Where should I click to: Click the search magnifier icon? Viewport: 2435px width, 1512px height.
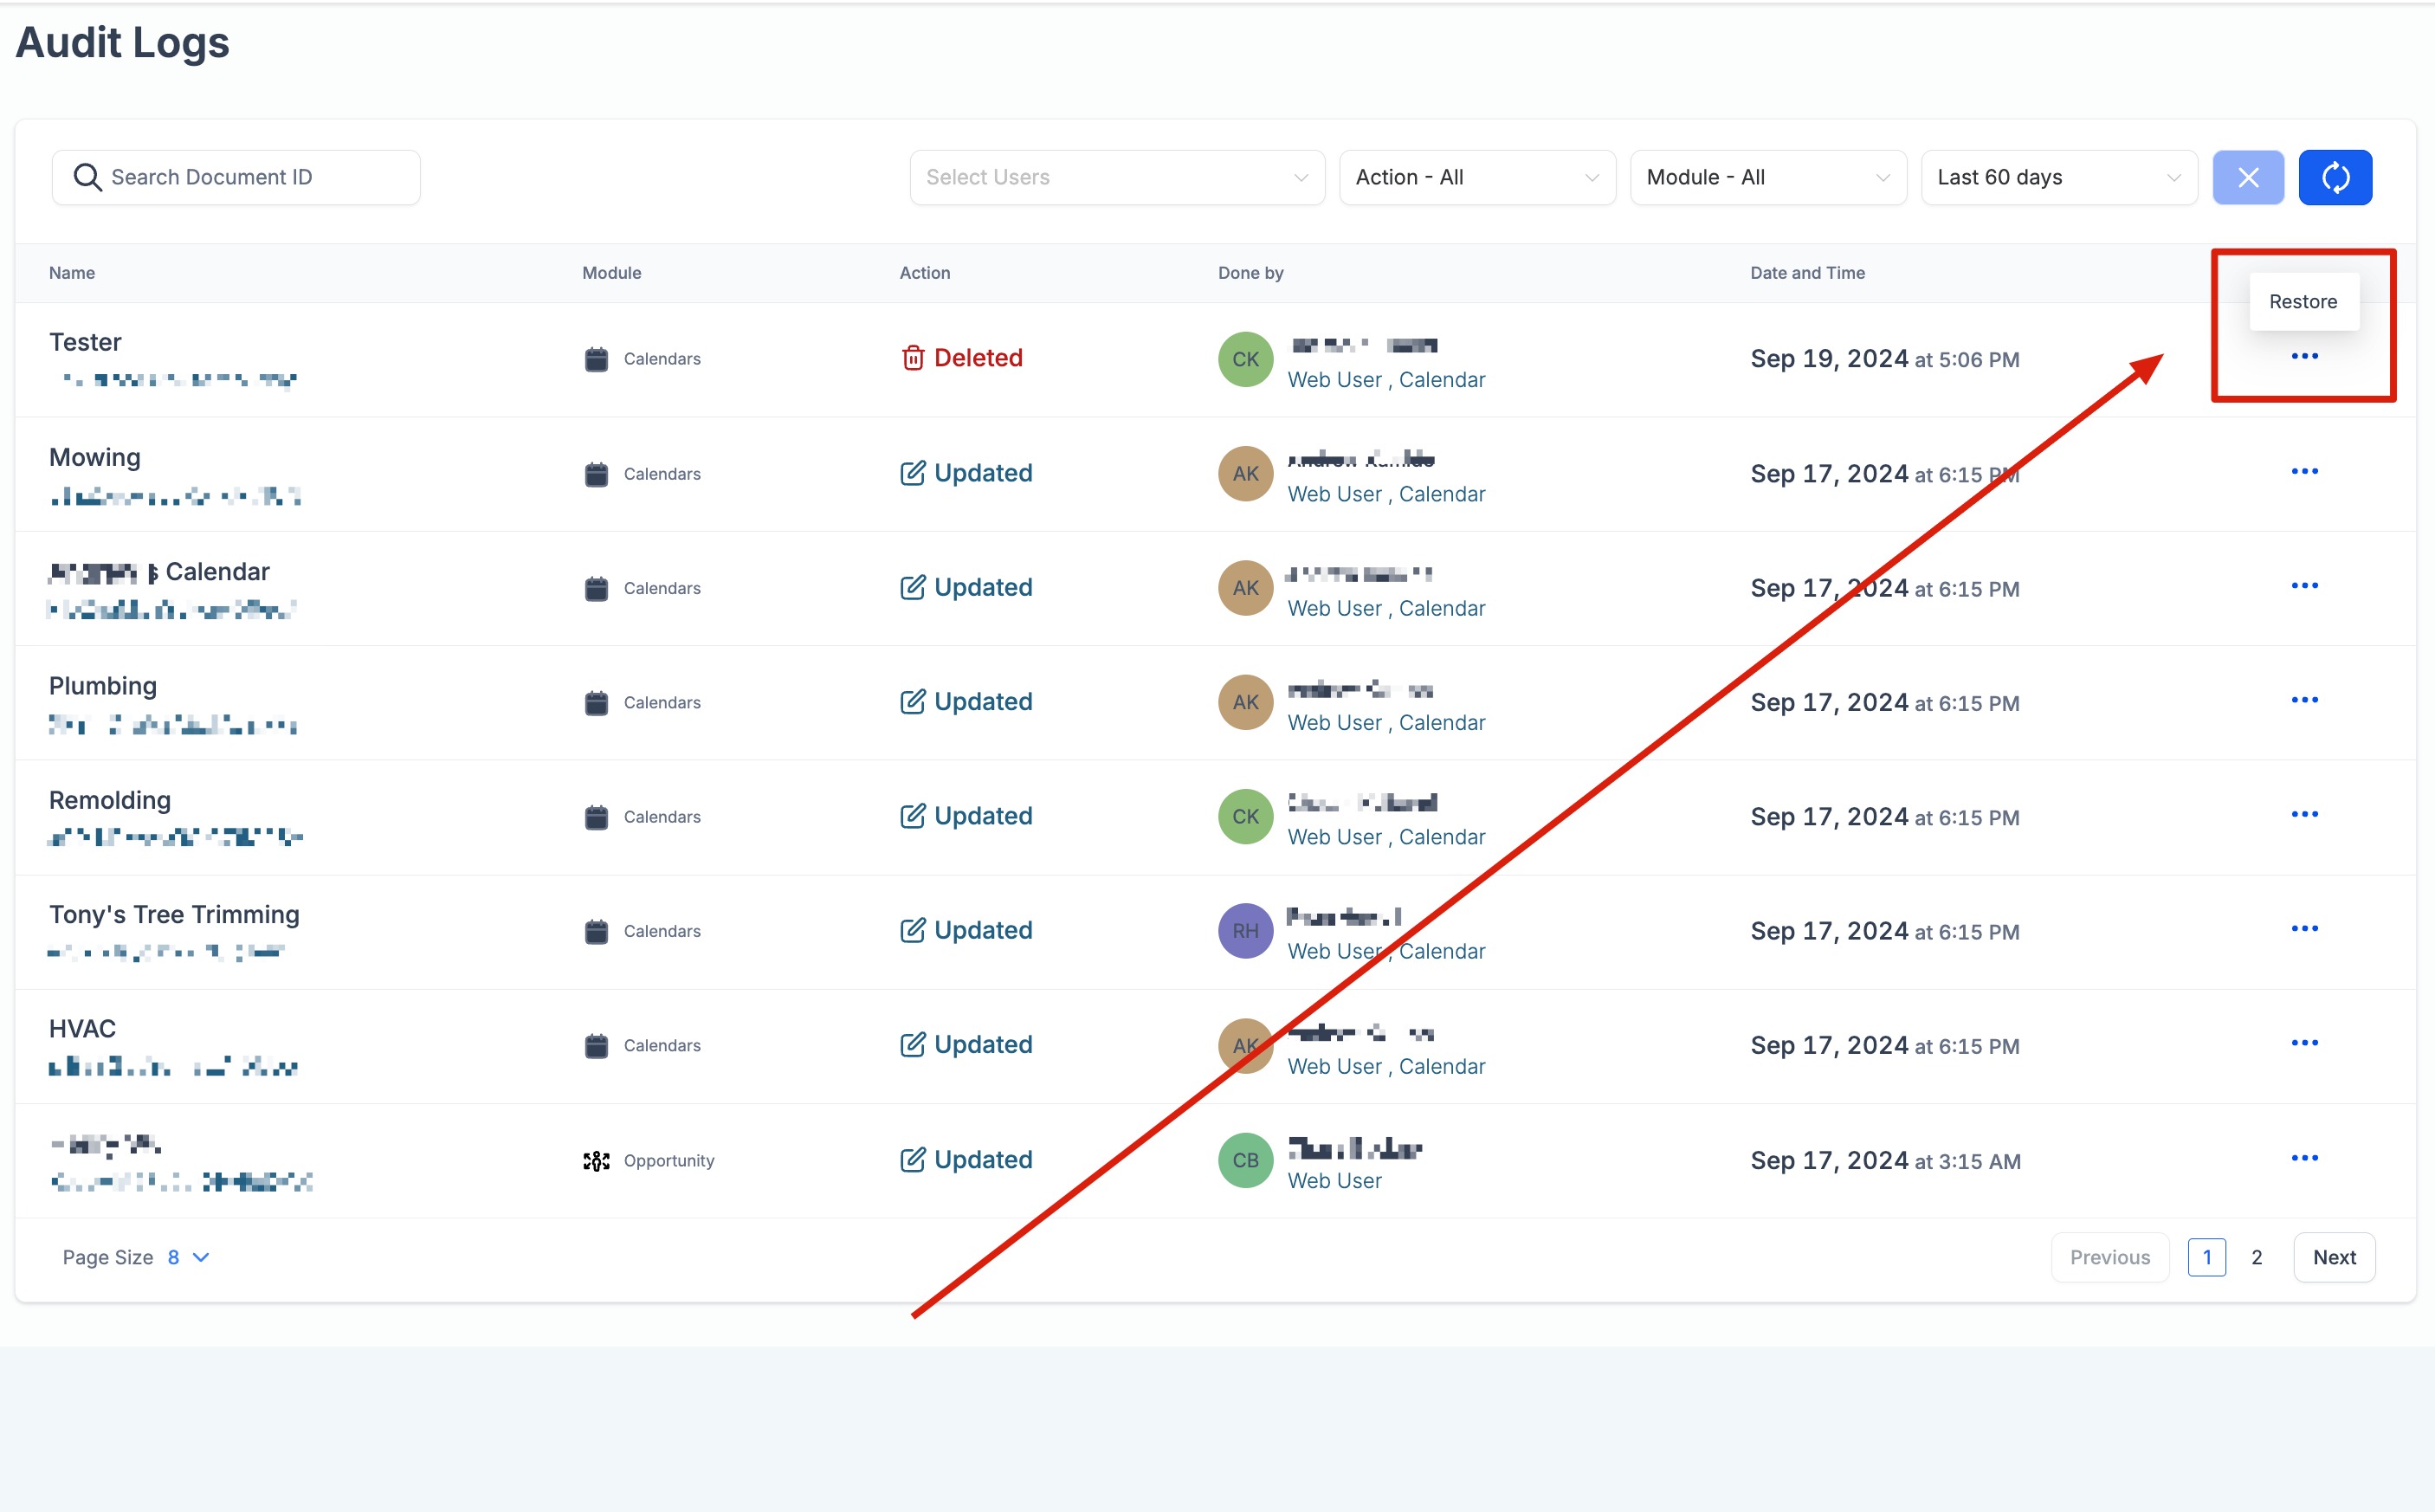click(x=88, y=177)
